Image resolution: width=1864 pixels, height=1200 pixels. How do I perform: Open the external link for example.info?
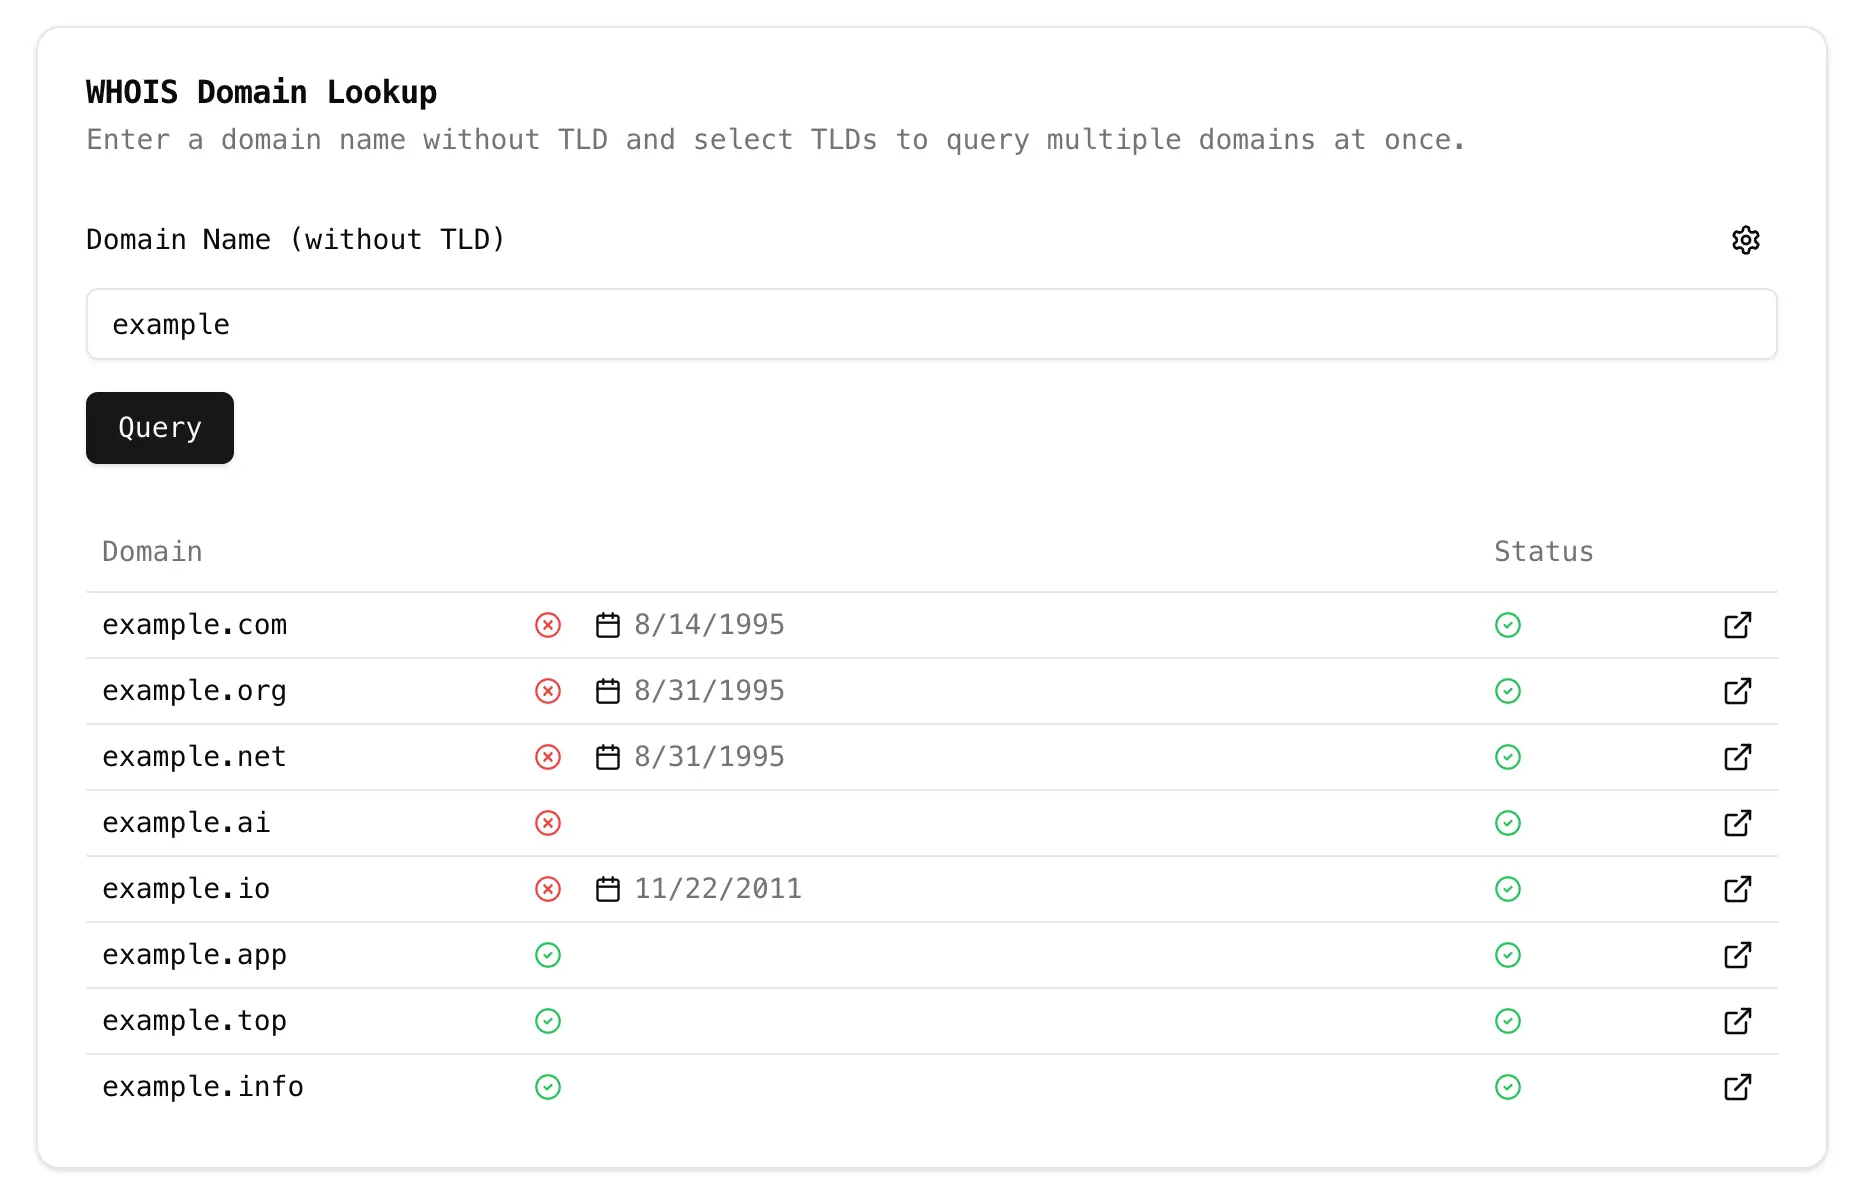tap(1737, 1087)
